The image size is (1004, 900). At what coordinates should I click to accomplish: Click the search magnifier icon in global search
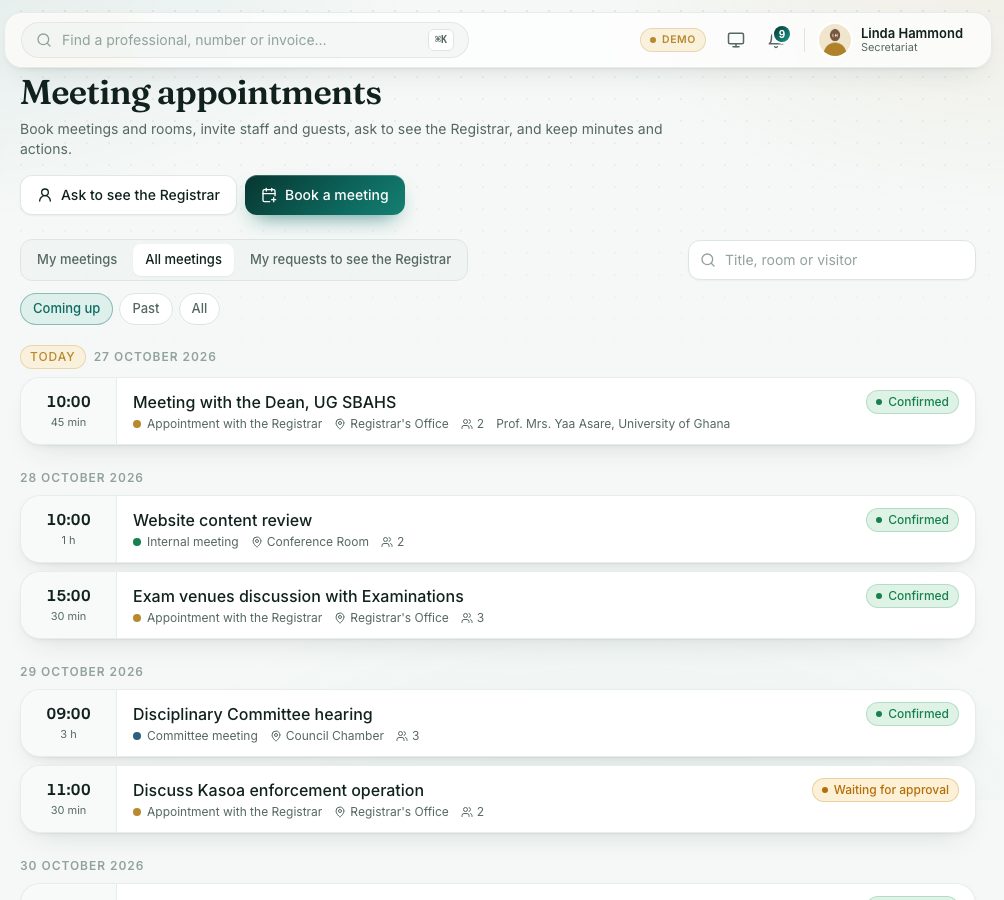(x=44, y=40)
